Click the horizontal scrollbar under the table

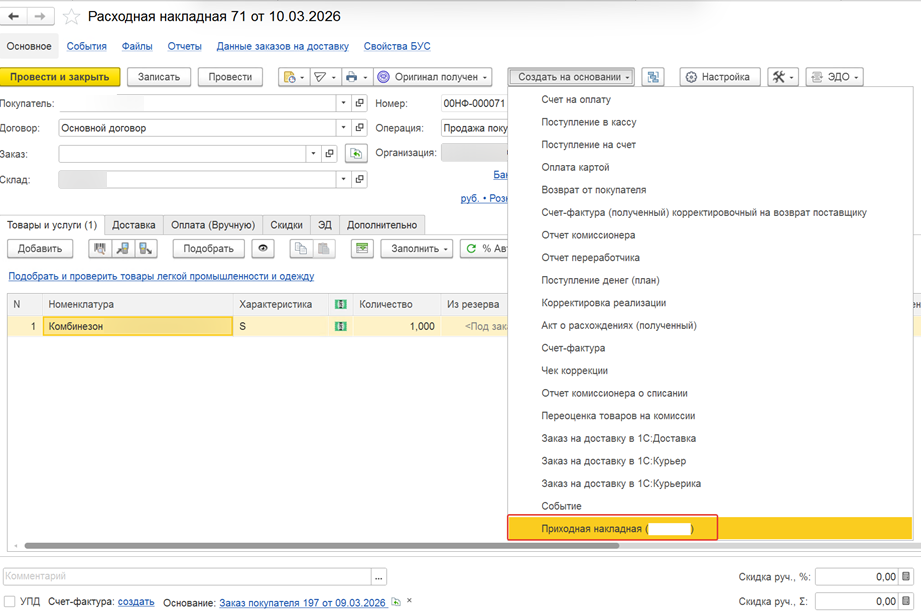(300, 546)
